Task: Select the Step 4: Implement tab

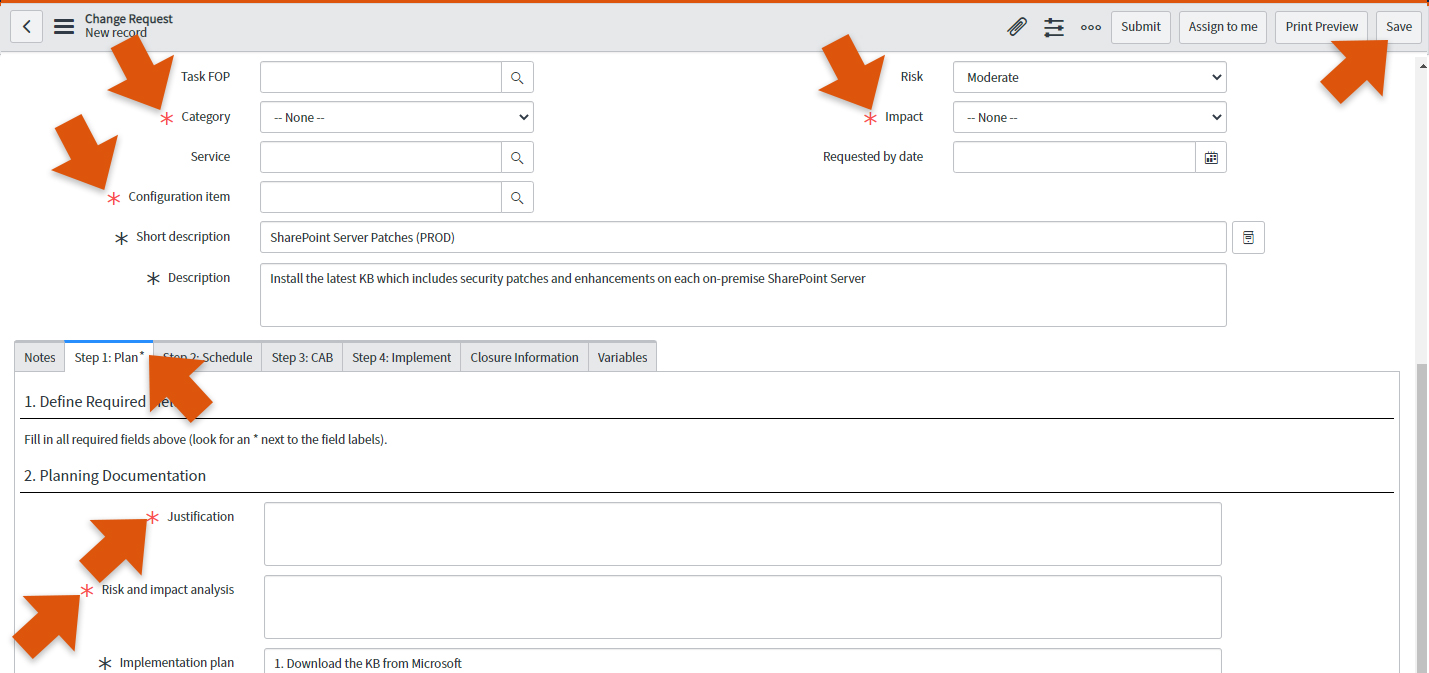Action: [401, 357]
